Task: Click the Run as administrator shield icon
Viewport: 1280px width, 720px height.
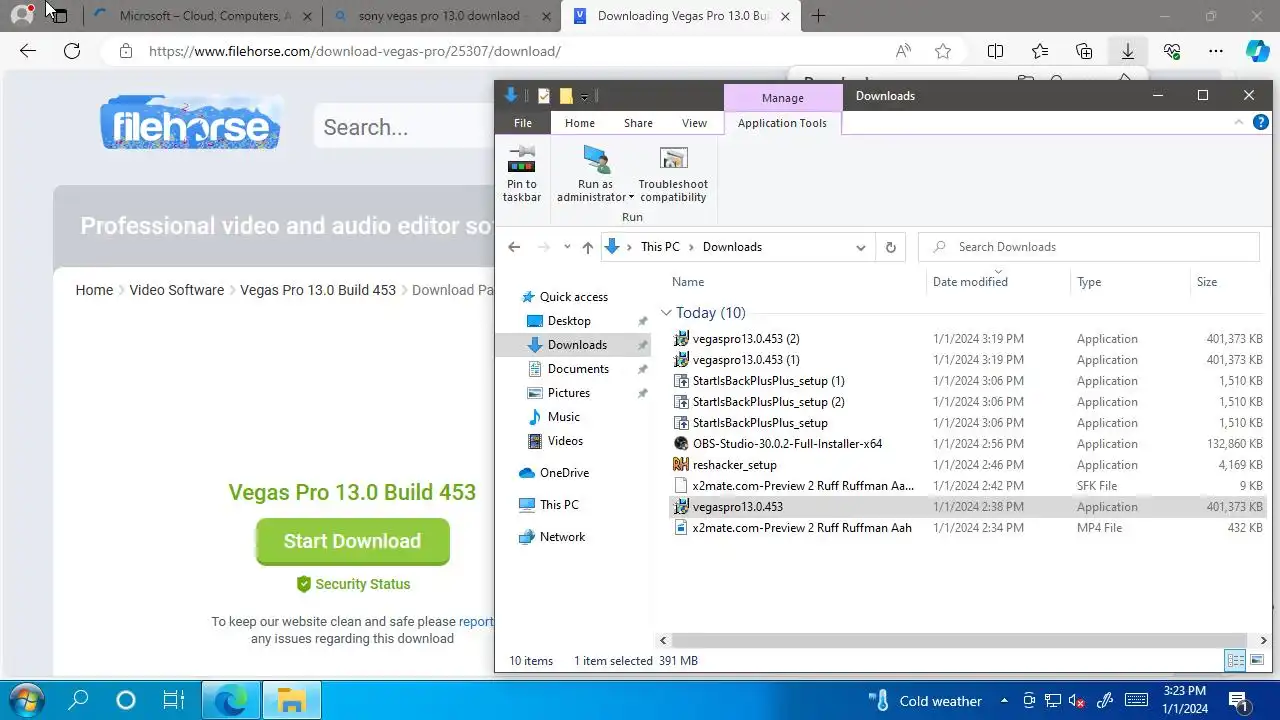Action: tap(596, 159)
